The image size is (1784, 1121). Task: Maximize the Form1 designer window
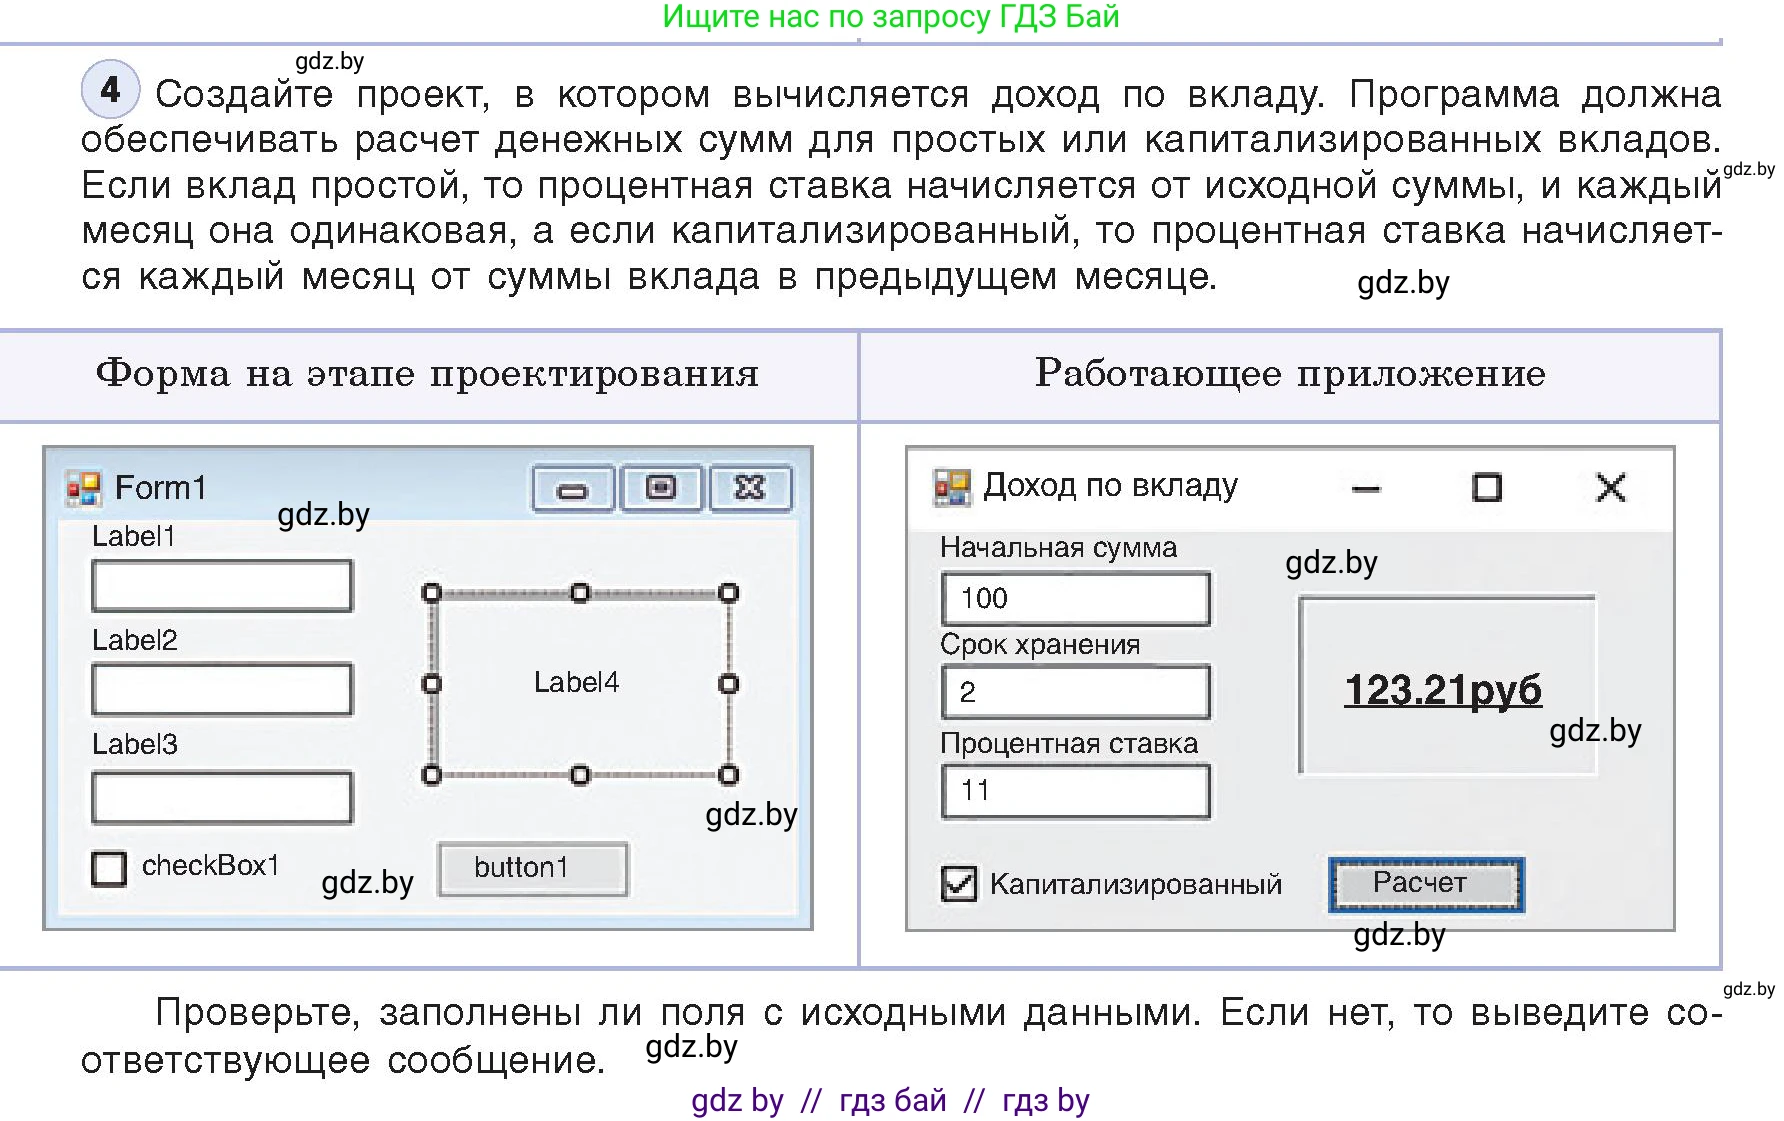pyautogui.click(x=661, y=488)
